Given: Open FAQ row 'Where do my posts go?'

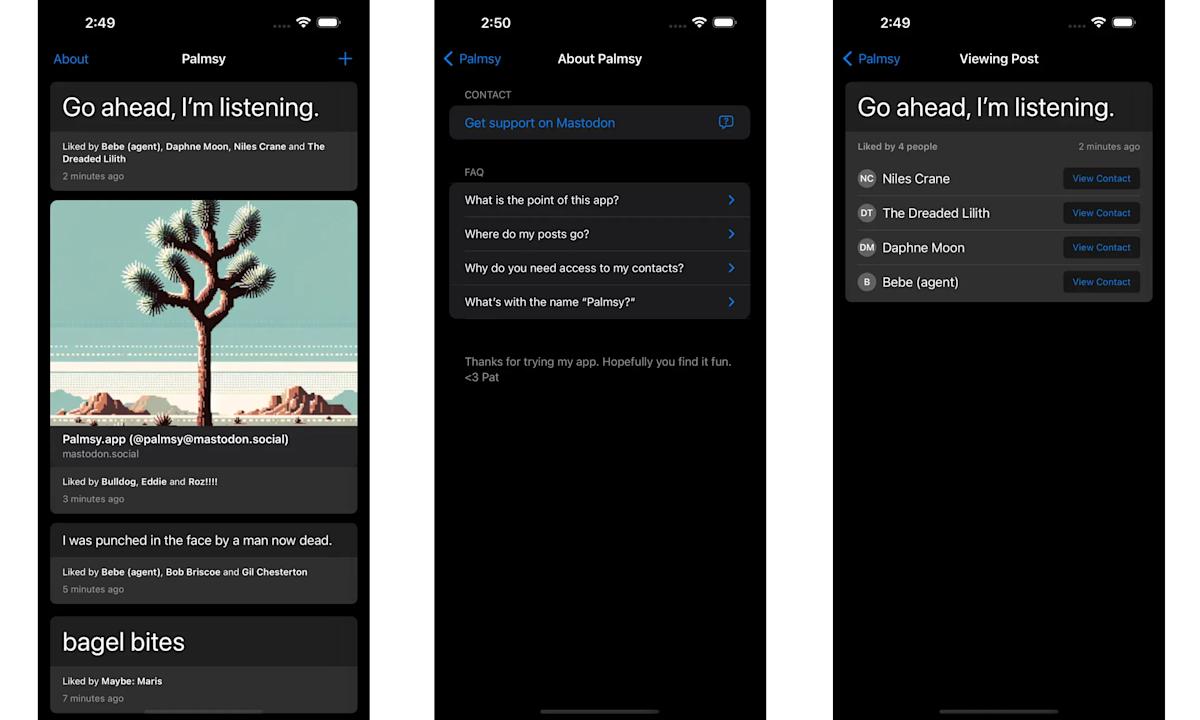Looking at the screenshot, I should (x=600, y=234).
